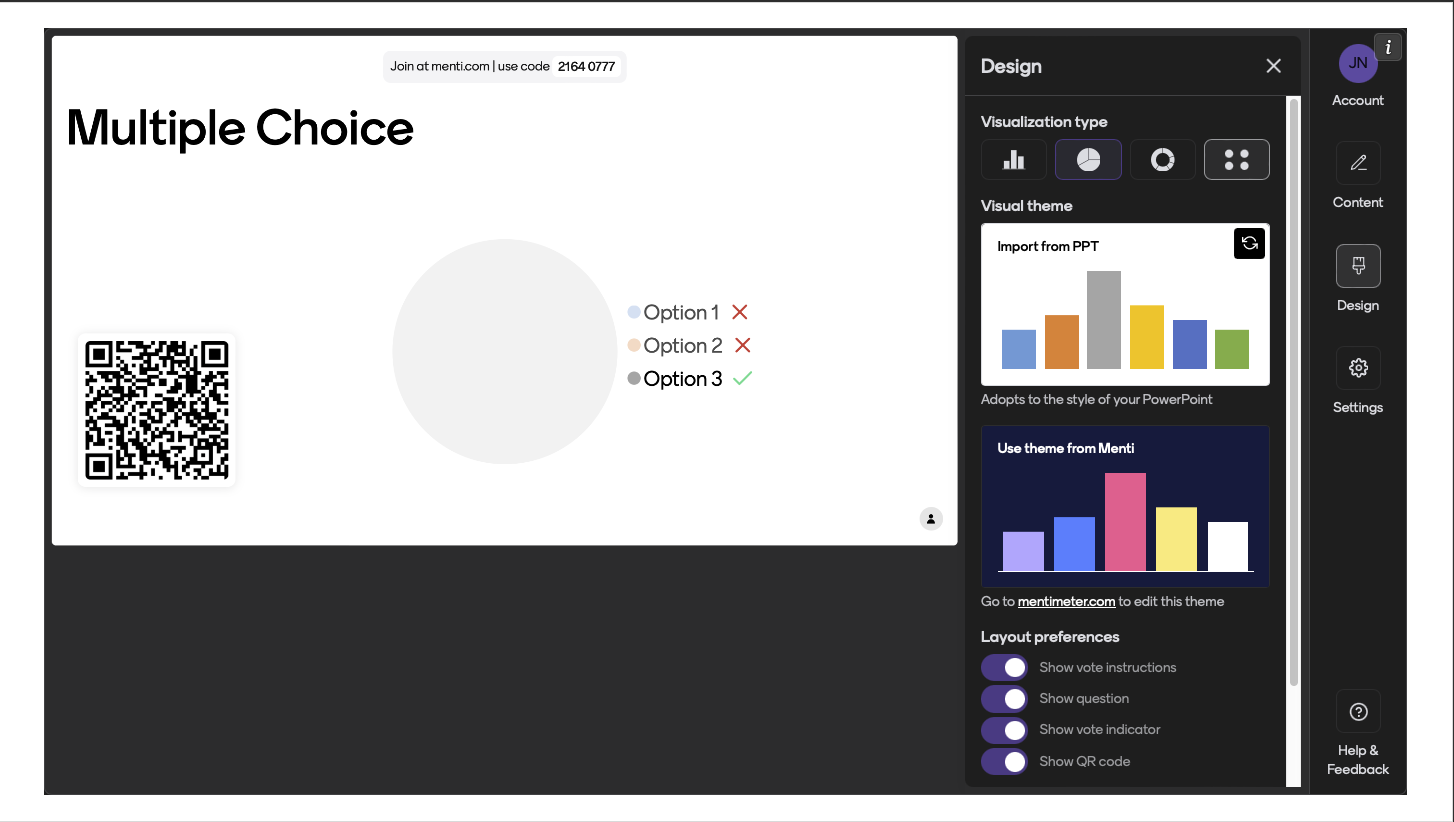The width and height of the screenshot is (1454, 822).
Task: Disable Show vote instructions toggle
Action: pos(1004,667)
